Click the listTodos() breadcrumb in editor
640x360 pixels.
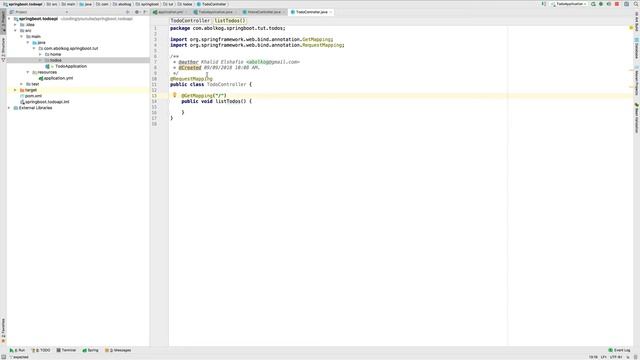[x=230, y=20]
